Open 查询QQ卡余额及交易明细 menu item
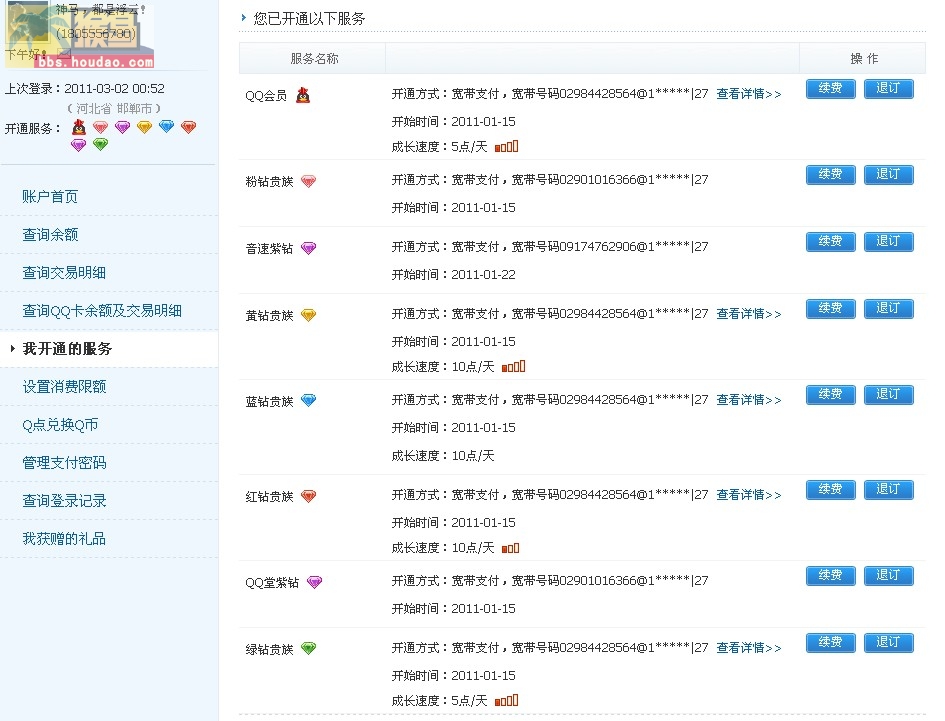 [x=102, y=310]
